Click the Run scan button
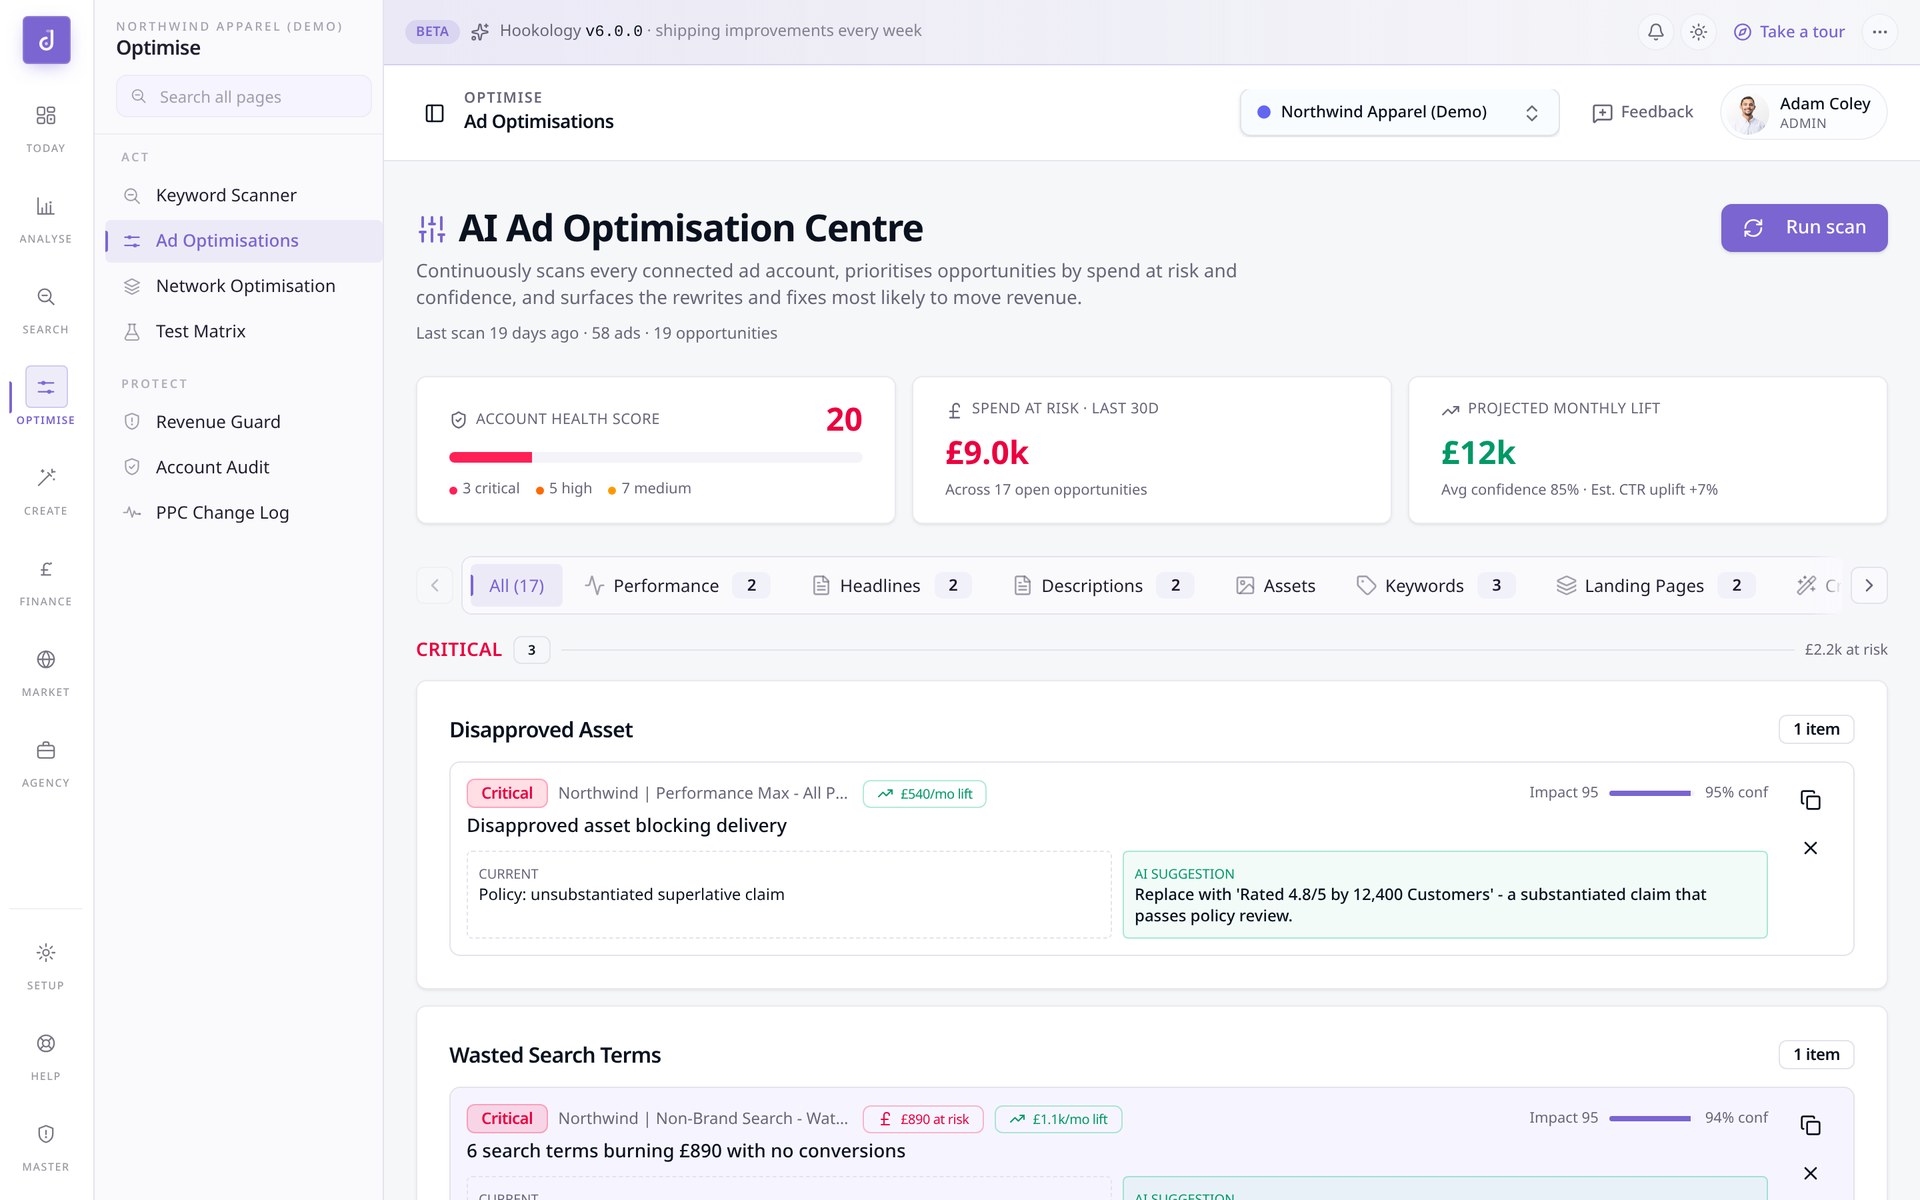Viewport: 1920px width, 1200px height. click(x=1804, y=228)
